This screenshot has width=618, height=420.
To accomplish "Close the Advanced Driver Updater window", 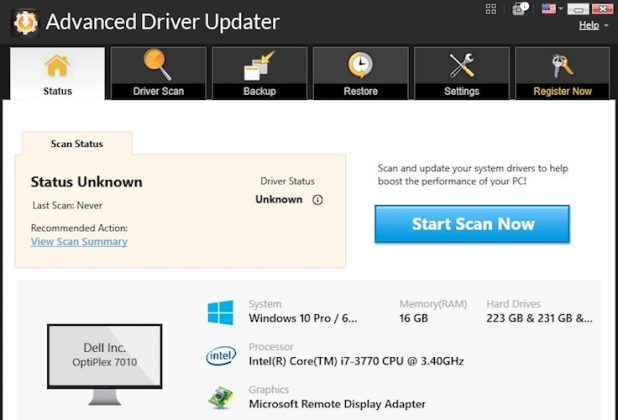I will tap(602, 9).
